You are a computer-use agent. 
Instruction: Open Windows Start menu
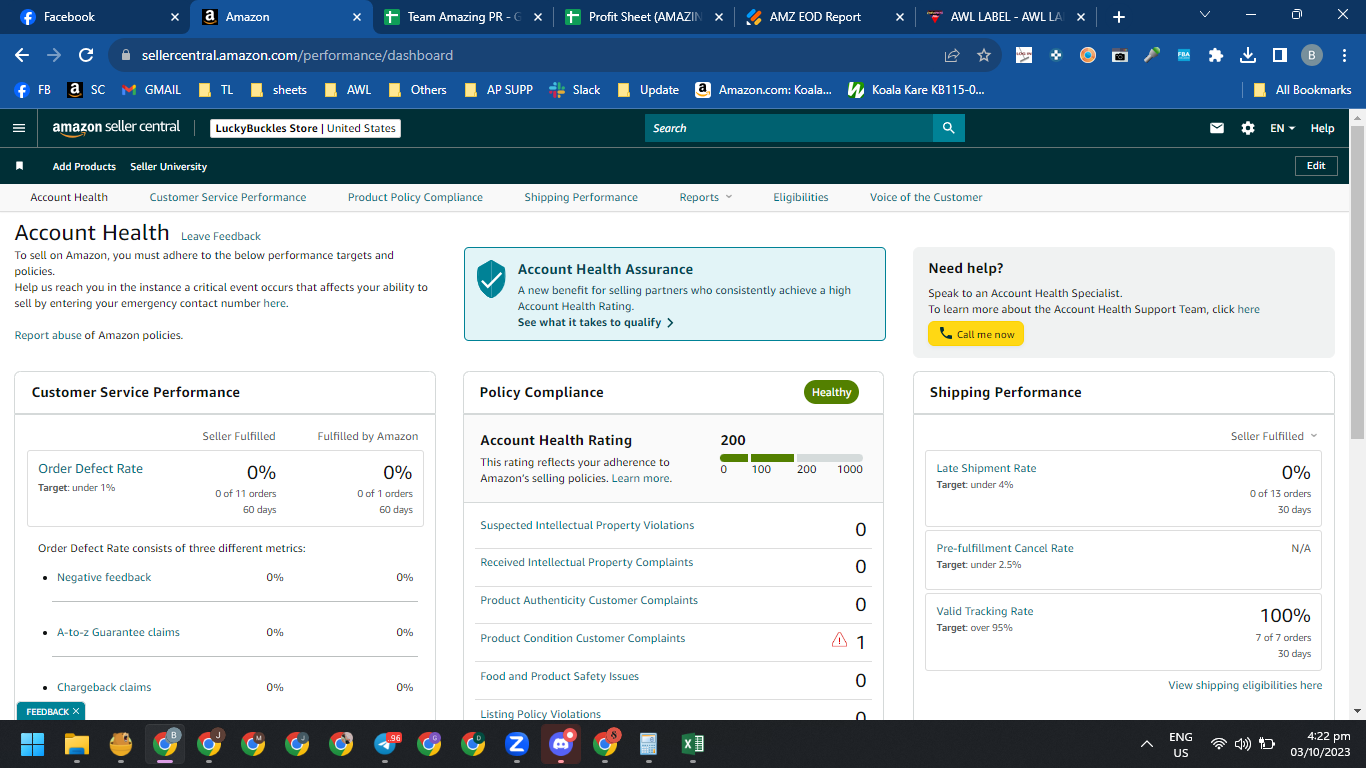(33, 744)
